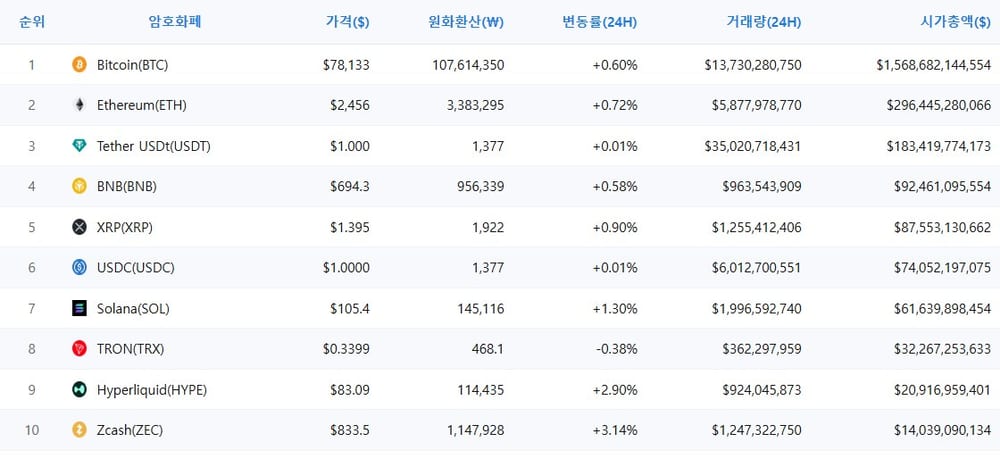The image size is (1000, 459).
Task: Select Zcash change +3.14%
Action: click(x=615, y=431)
